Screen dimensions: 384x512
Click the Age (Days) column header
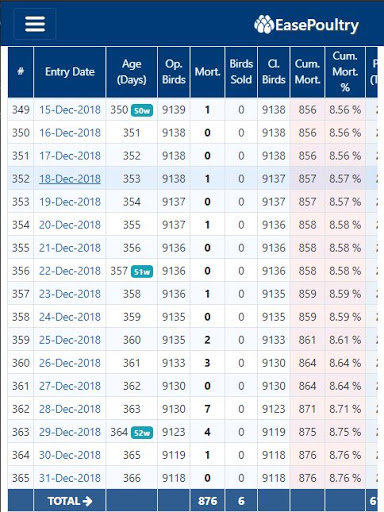pyautogui.click(x=132, y=72)
